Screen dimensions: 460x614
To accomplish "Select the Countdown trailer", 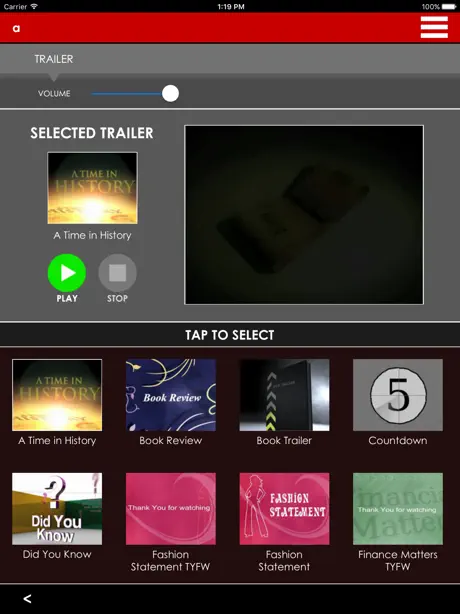I will [x=398, y=395].
